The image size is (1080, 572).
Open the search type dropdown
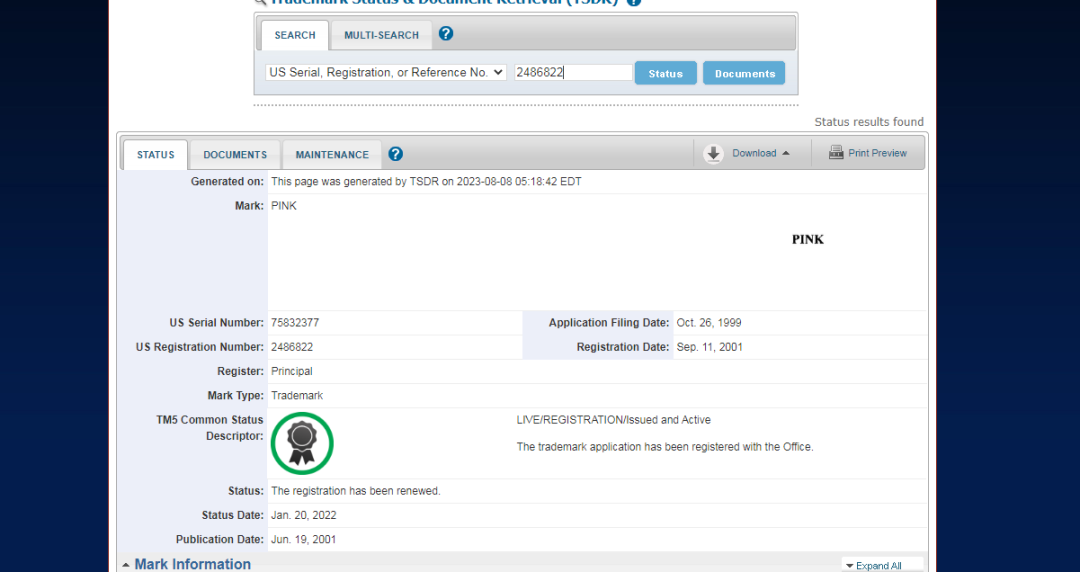click(386, 72)
